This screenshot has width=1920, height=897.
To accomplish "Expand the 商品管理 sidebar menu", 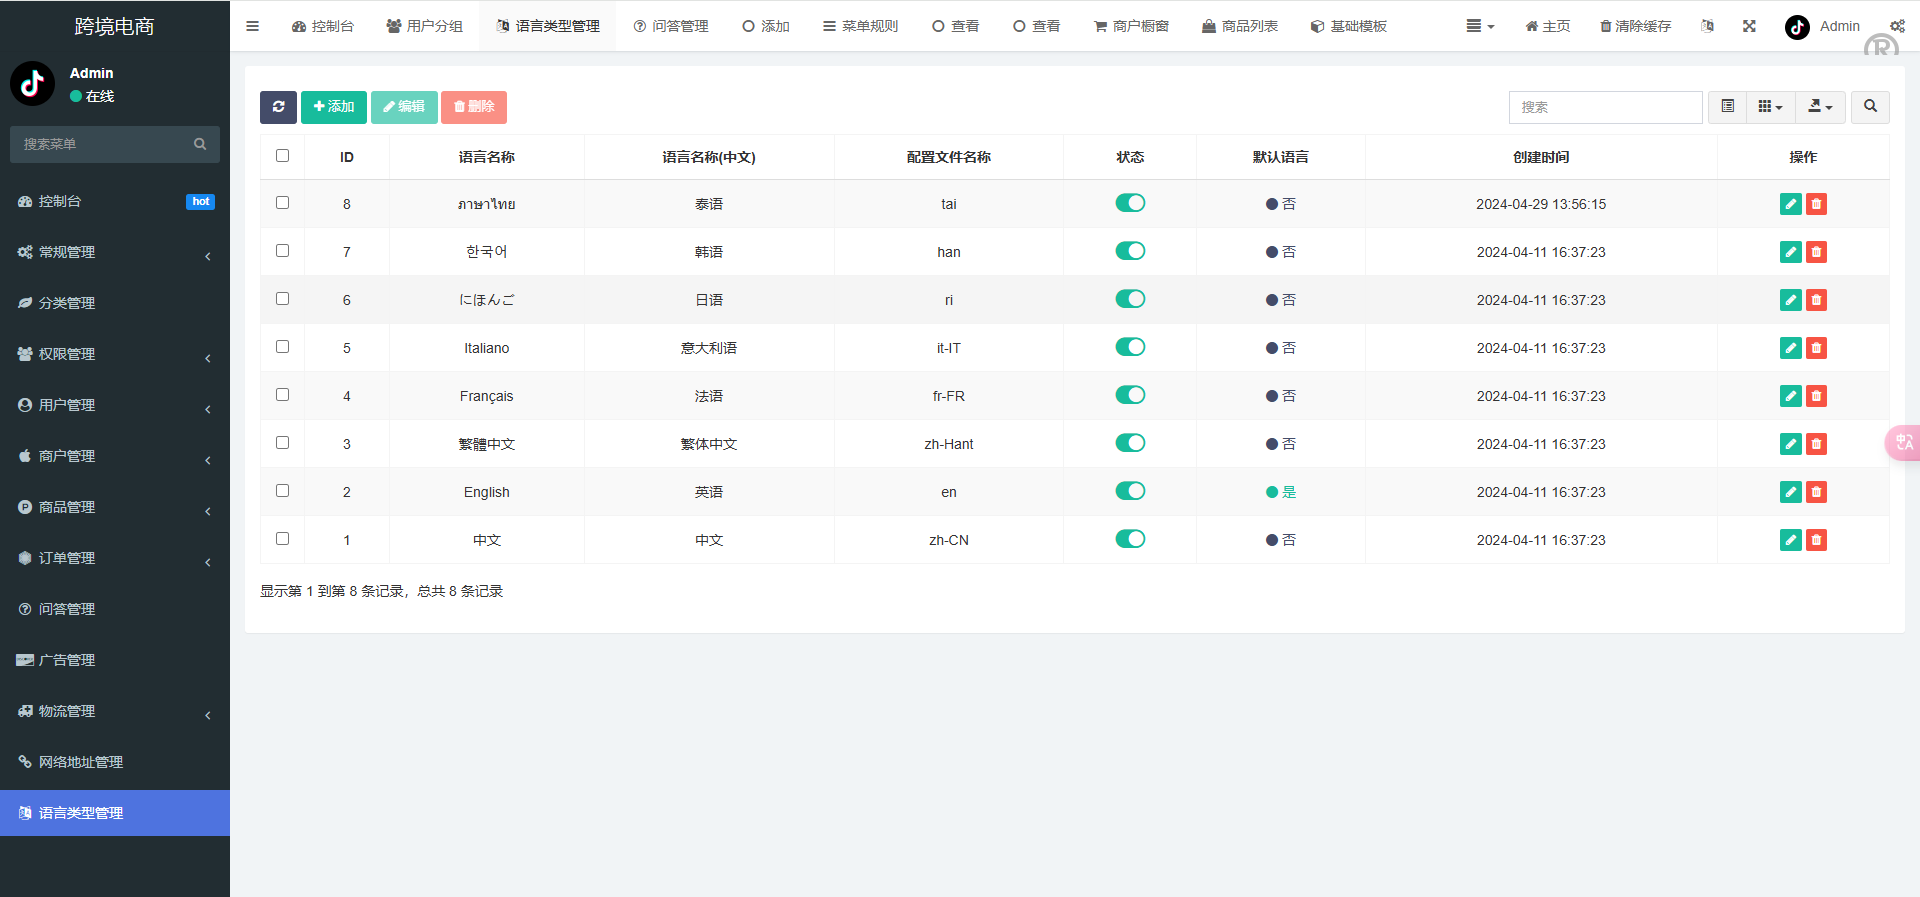I will coord(115,507).
